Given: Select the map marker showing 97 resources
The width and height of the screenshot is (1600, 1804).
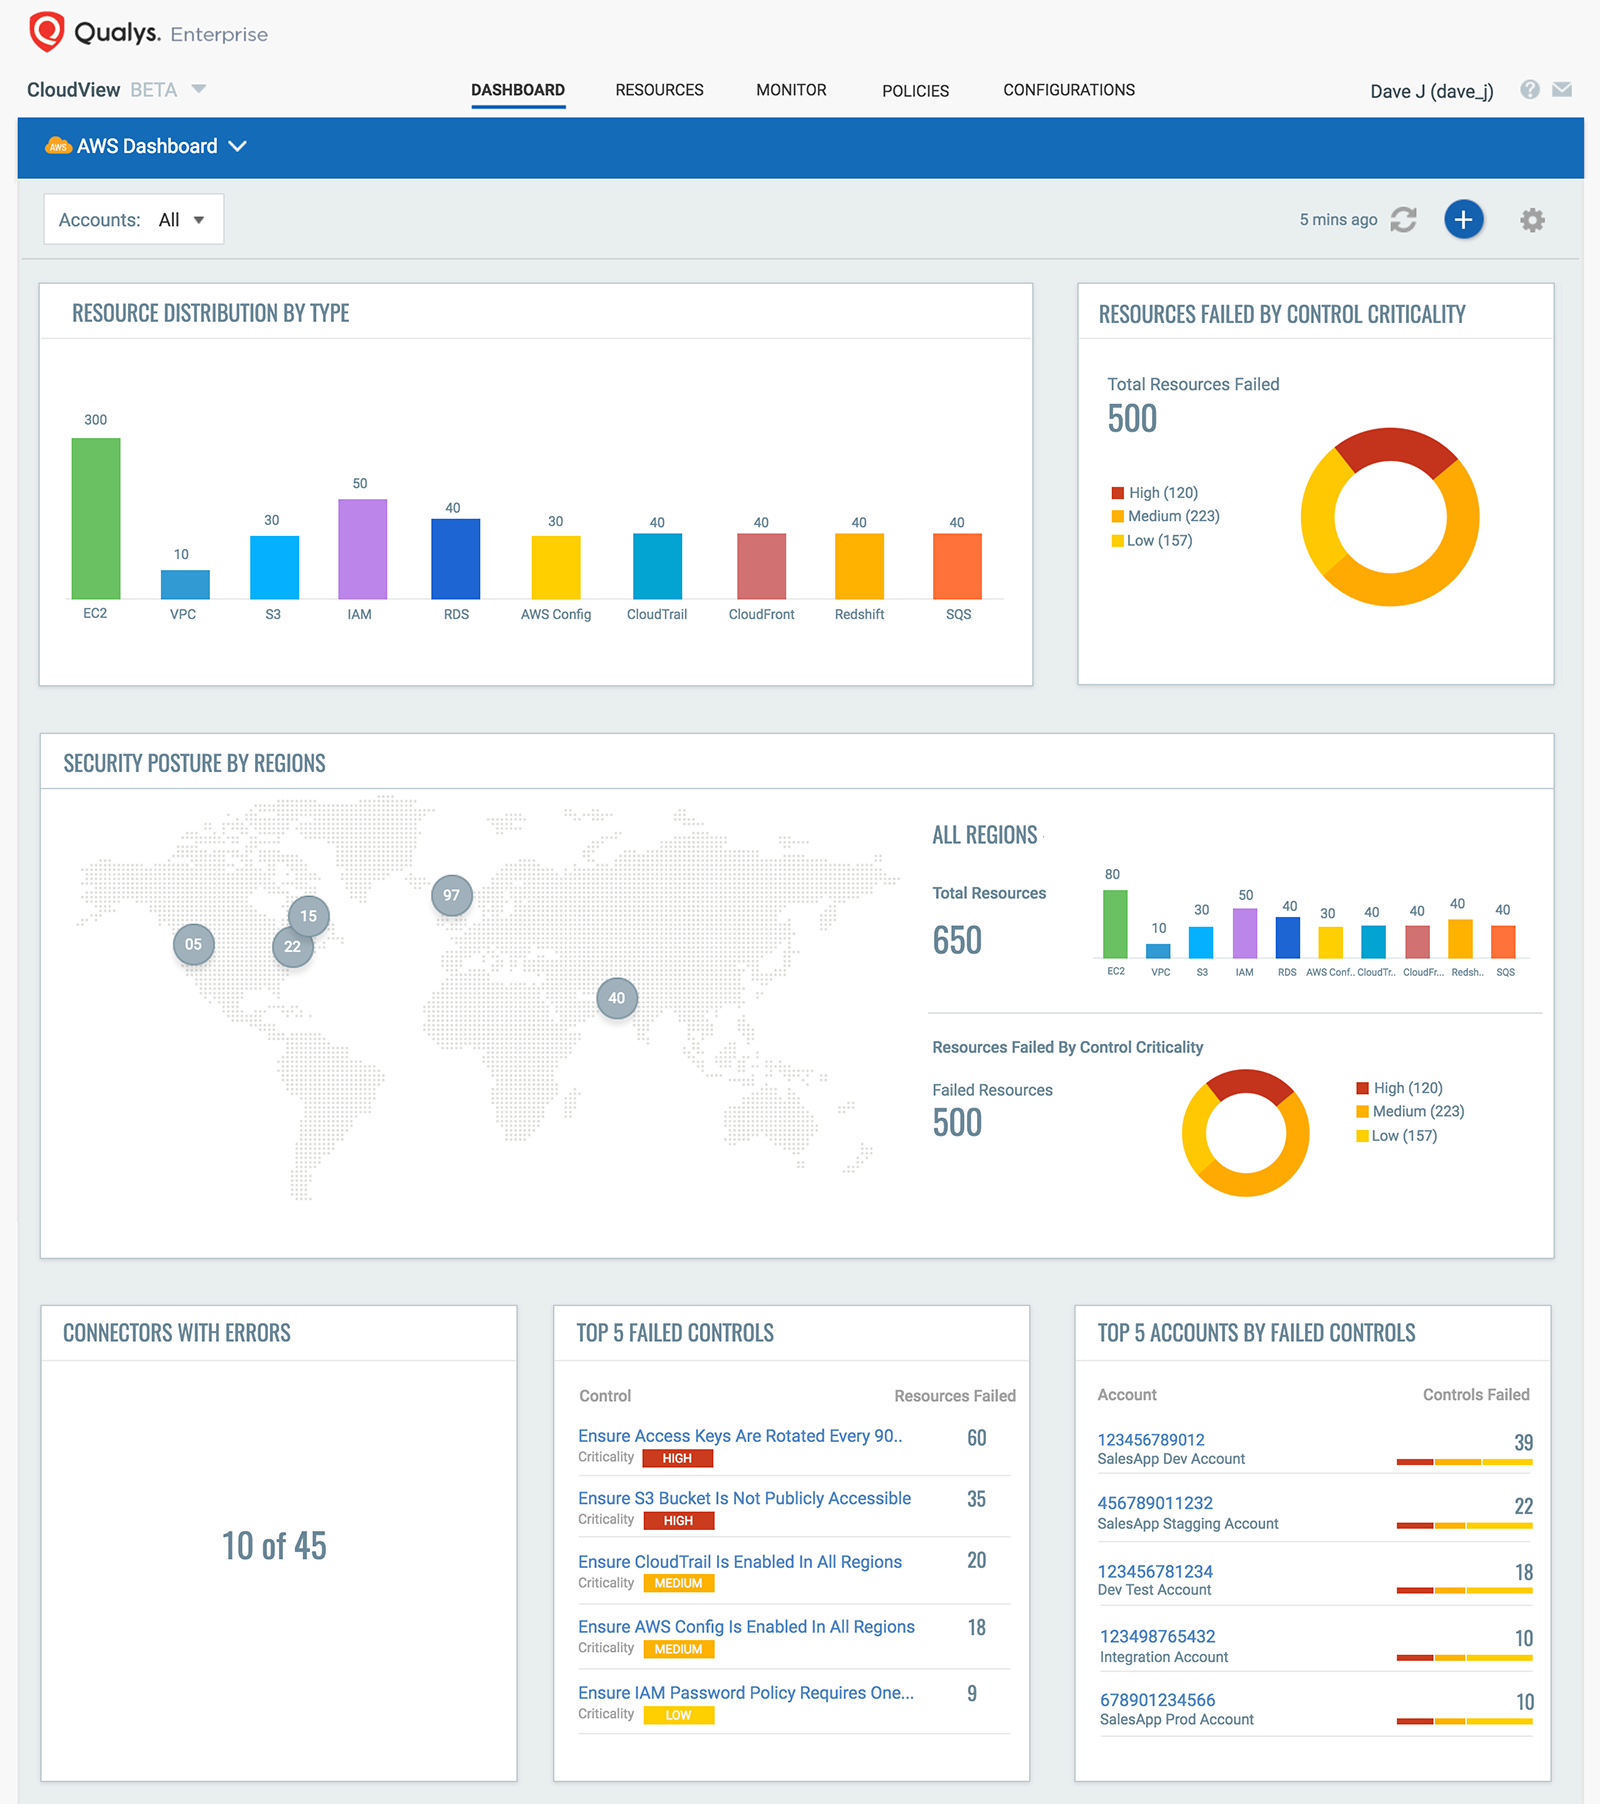Looking at the screenshot, I should 451,895.
